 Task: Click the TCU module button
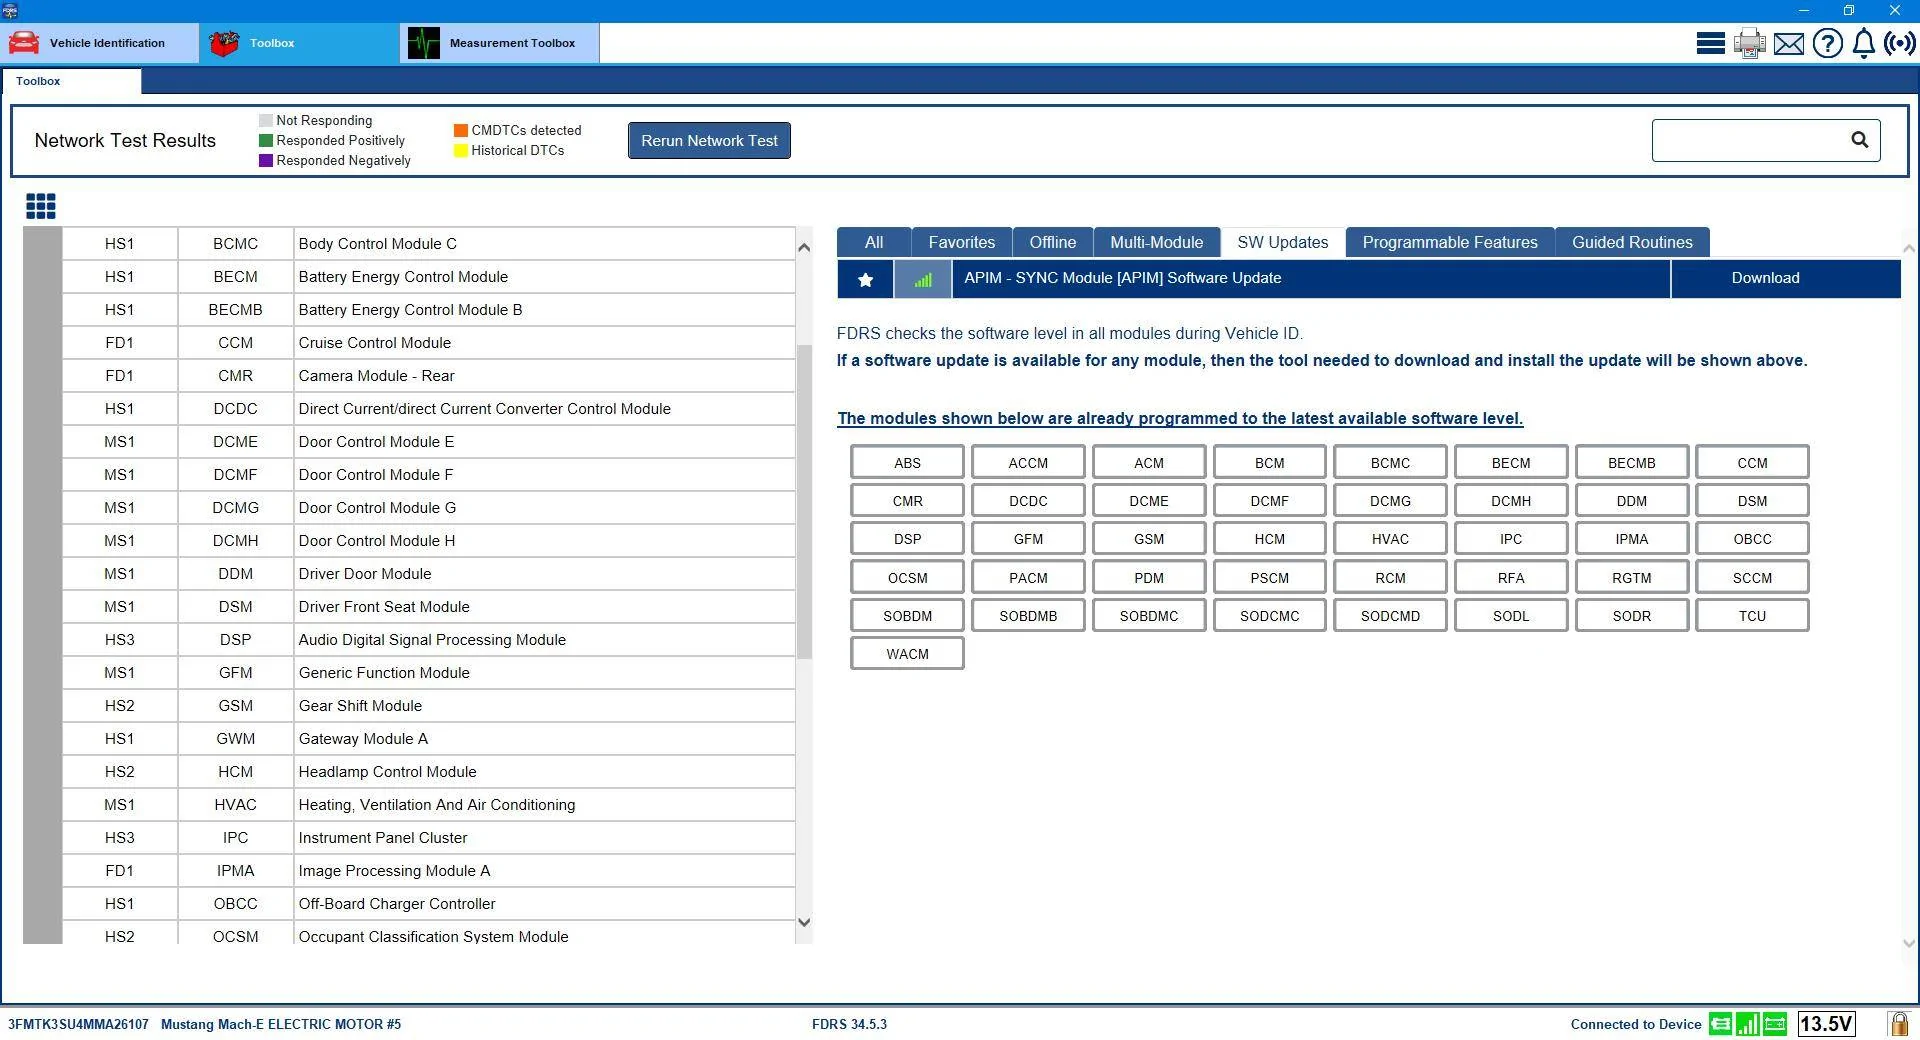coord(1752,616)
